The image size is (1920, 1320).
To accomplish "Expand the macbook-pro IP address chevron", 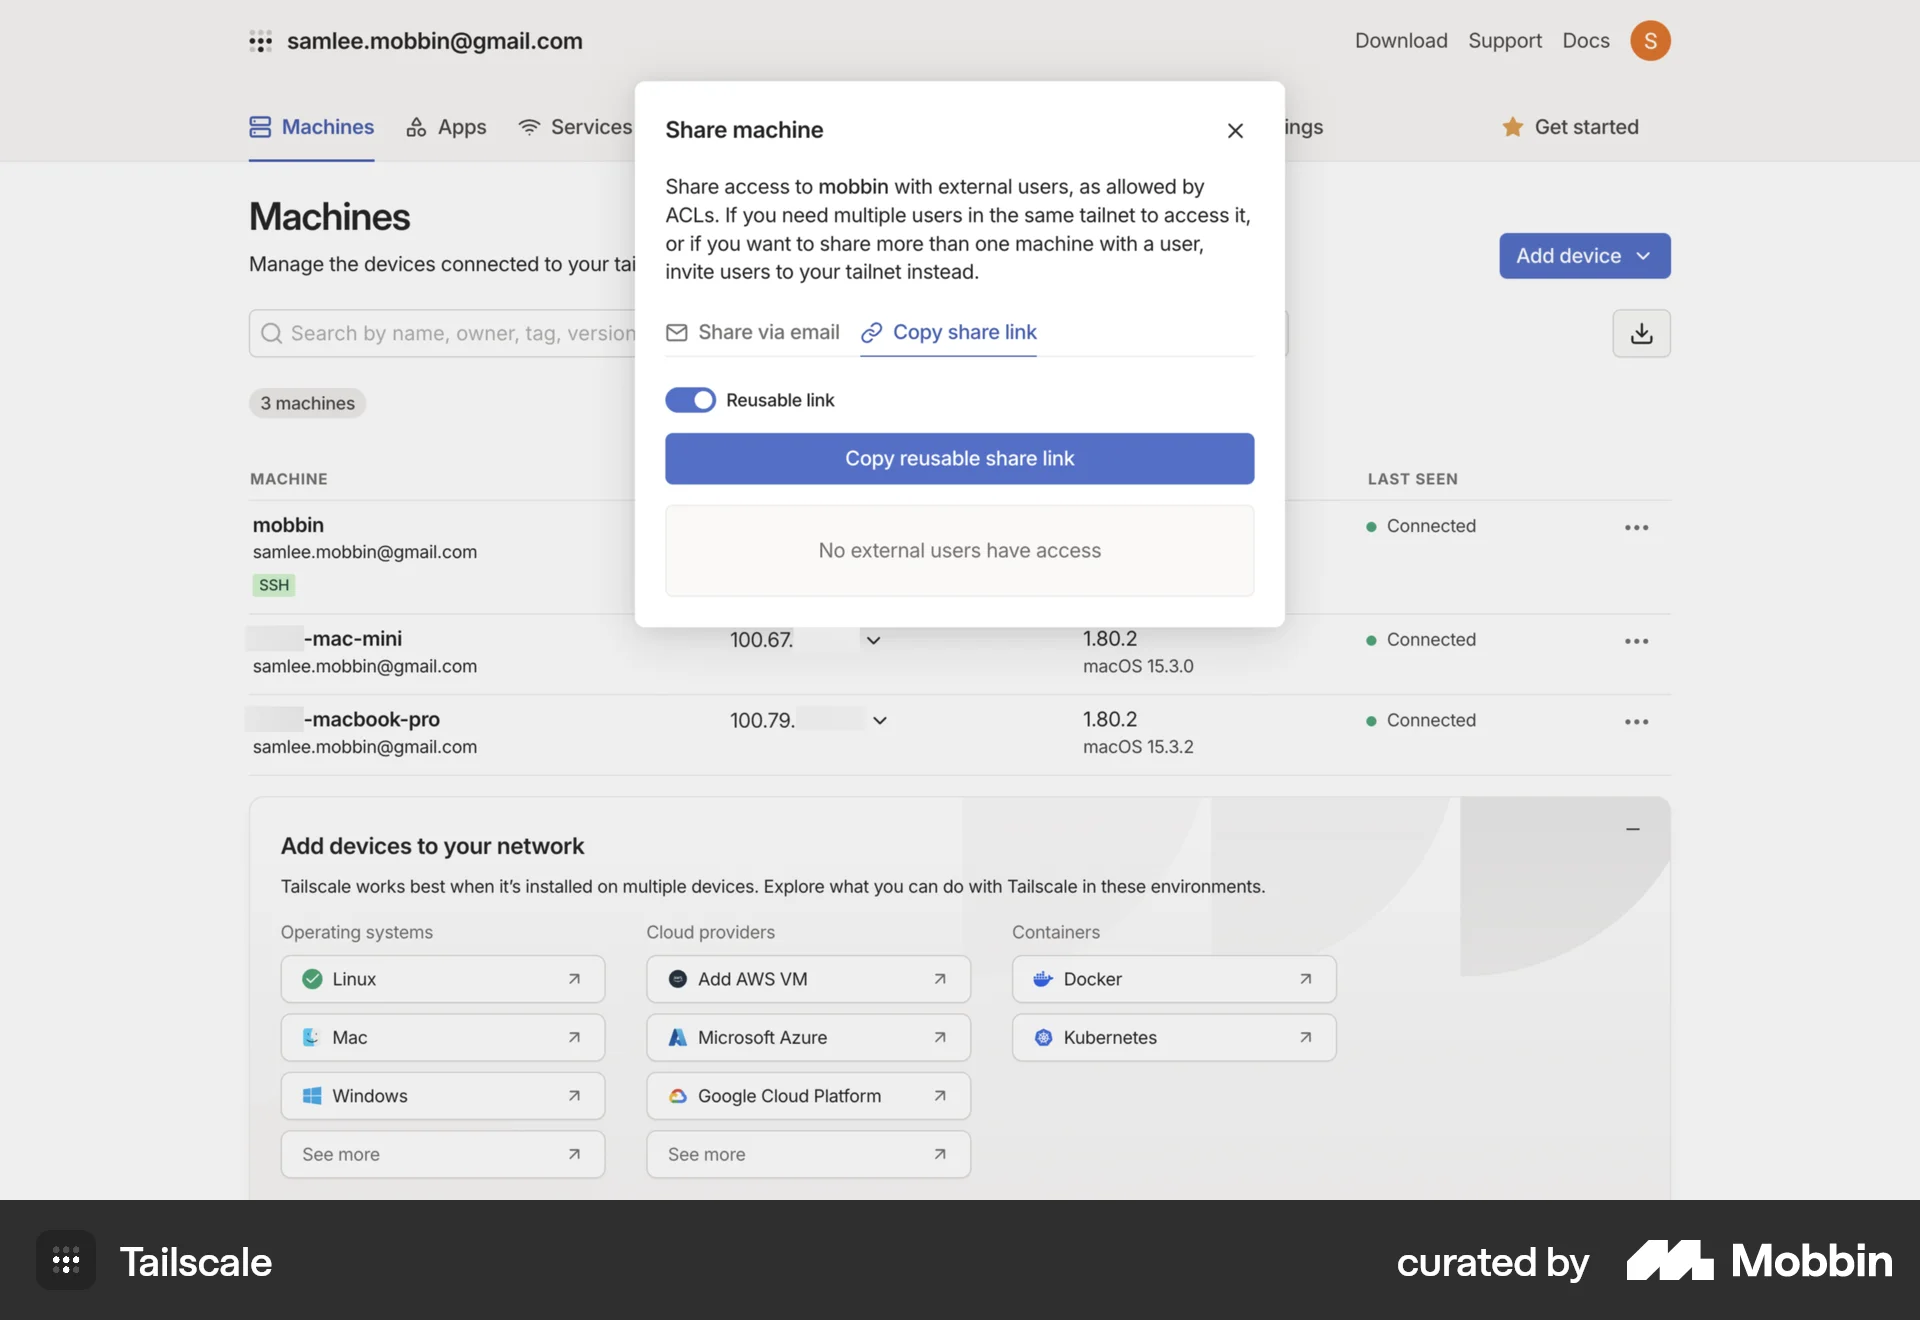I will [x=878, y=720].
